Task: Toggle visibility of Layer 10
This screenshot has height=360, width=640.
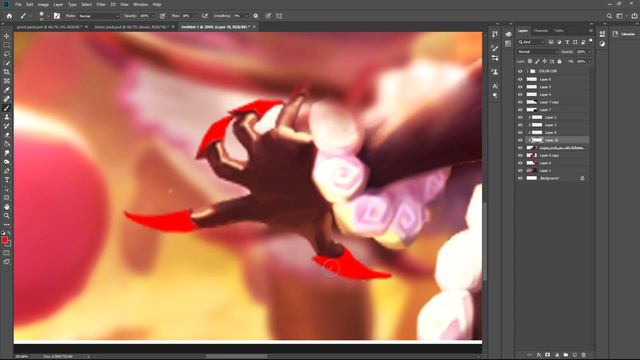Action: pos(520,140)
